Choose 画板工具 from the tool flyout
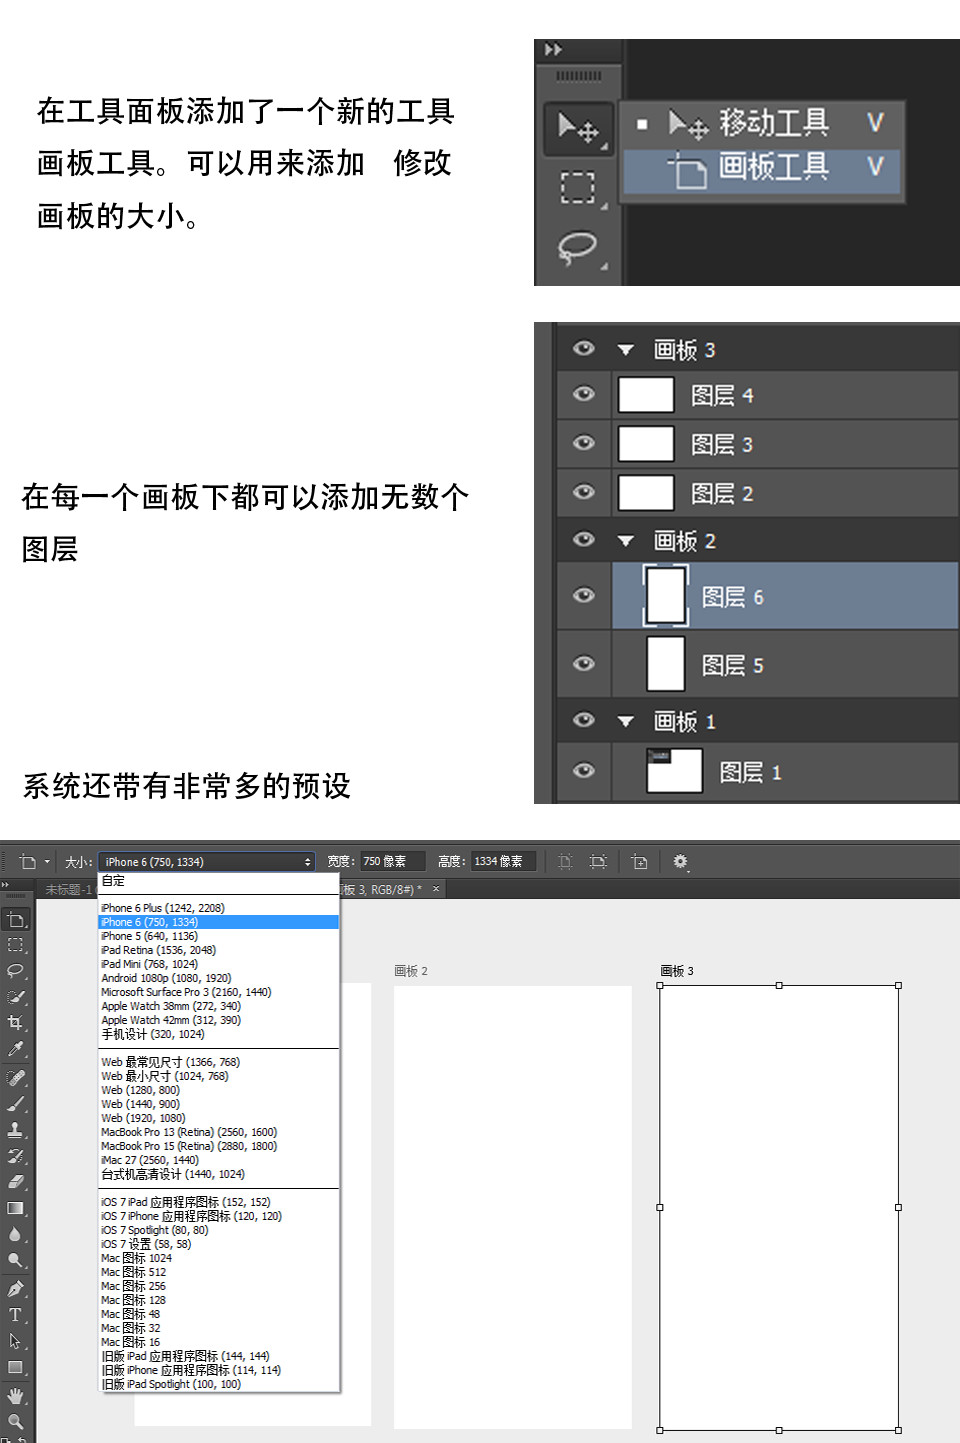960x1443 pixels. 763,169
